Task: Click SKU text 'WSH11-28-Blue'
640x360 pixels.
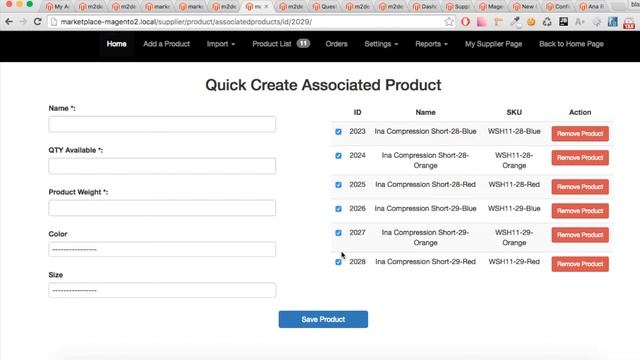Action: point(514,131)
